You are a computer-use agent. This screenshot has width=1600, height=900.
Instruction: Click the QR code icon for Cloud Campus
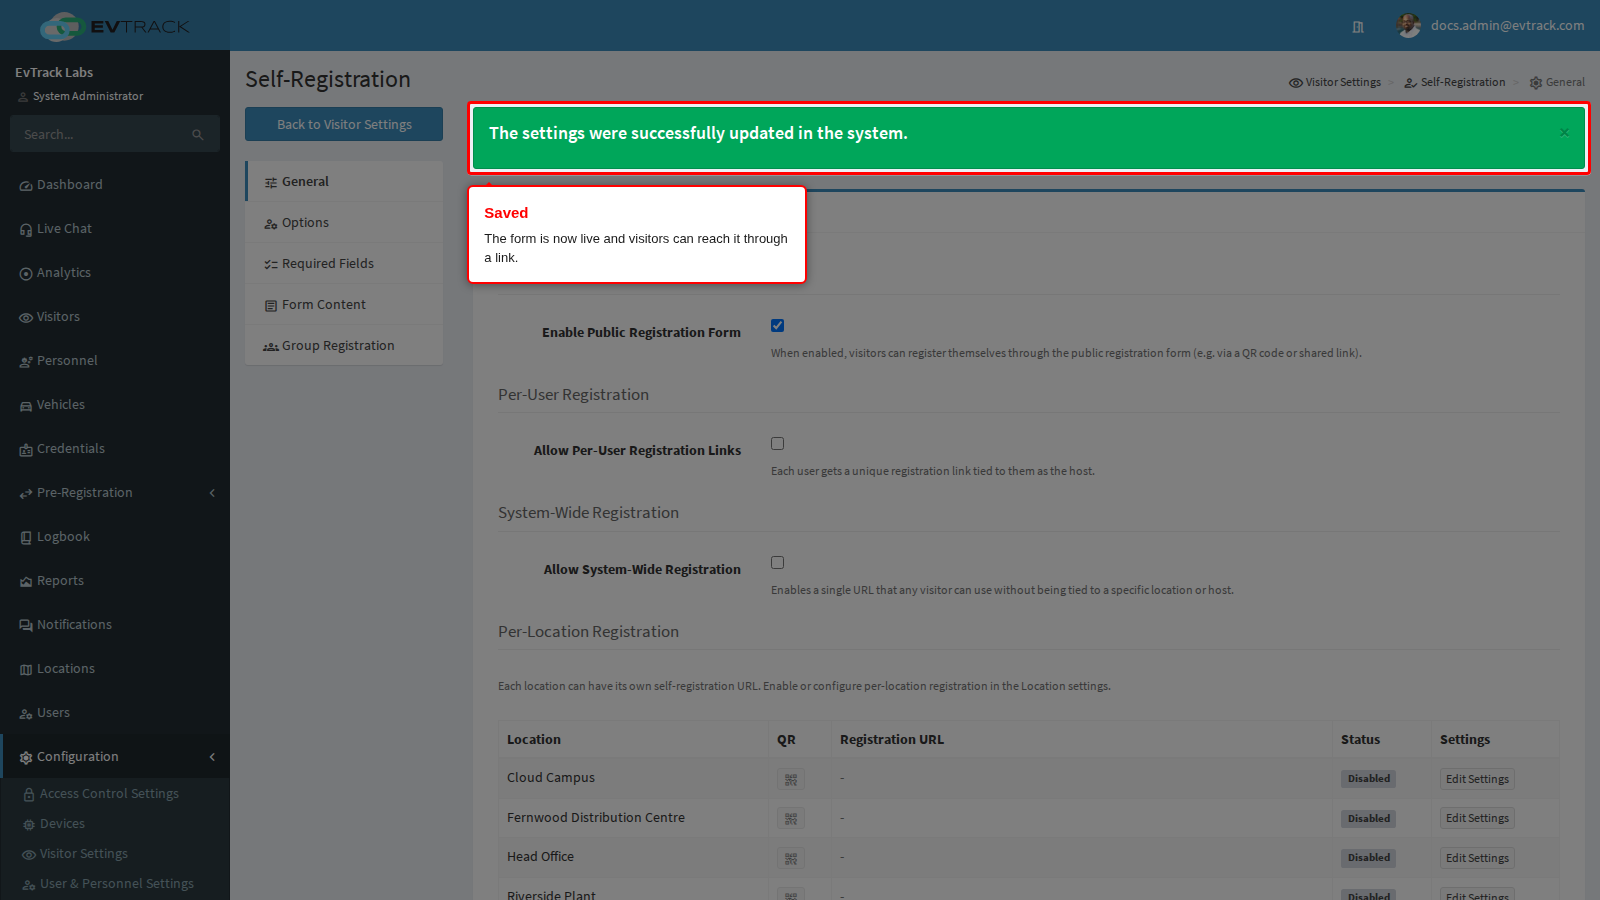point(791,779)
